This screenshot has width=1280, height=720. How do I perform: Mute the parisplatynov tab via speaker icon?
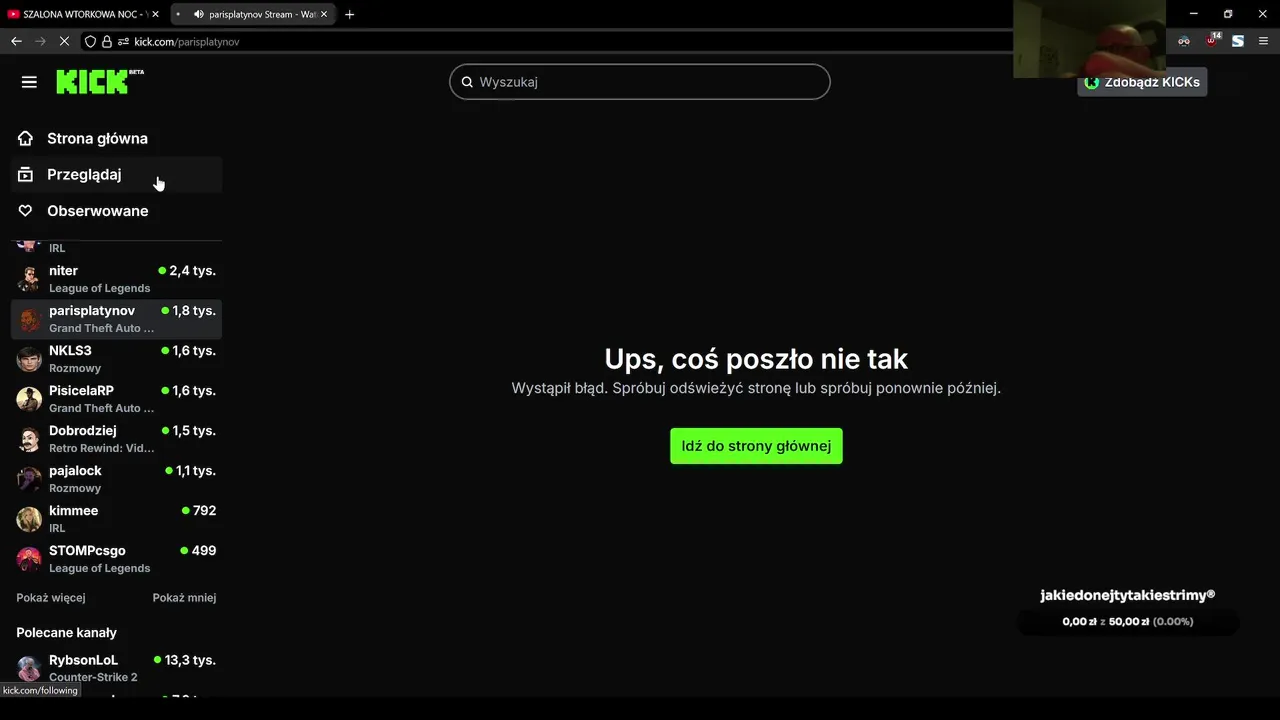point(199,14)
